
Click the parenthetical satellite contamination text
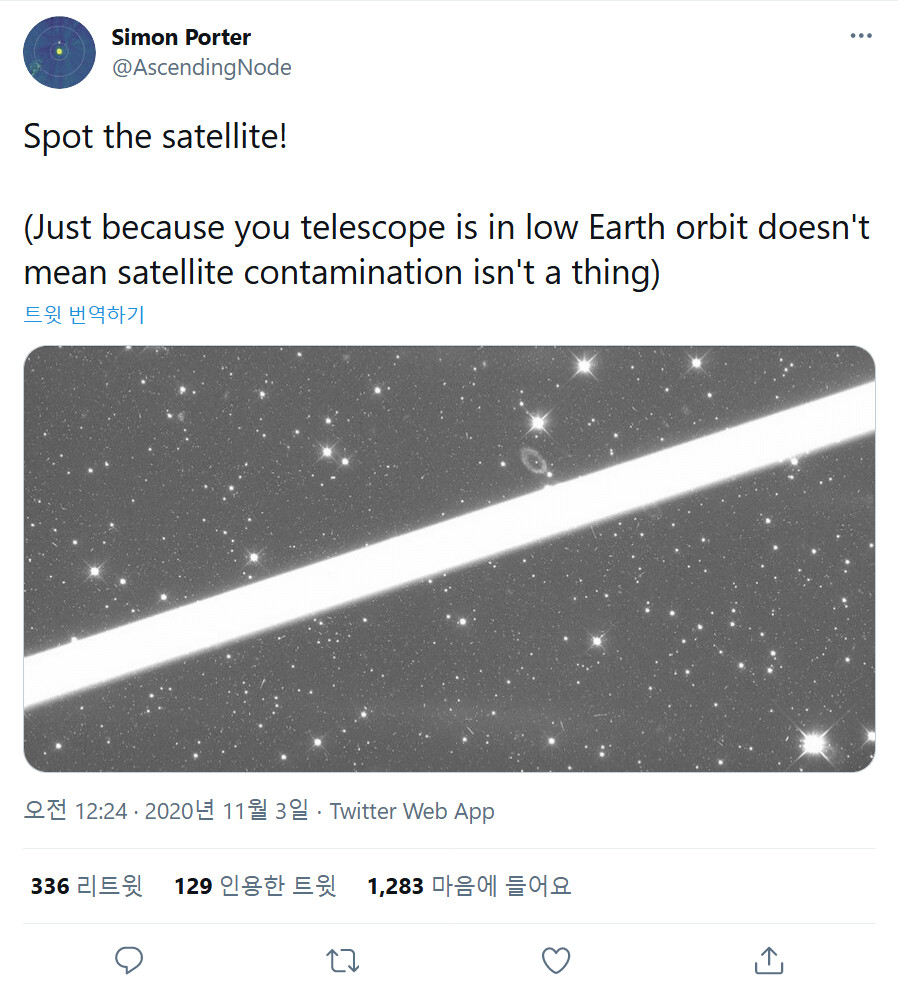[446, 250]
